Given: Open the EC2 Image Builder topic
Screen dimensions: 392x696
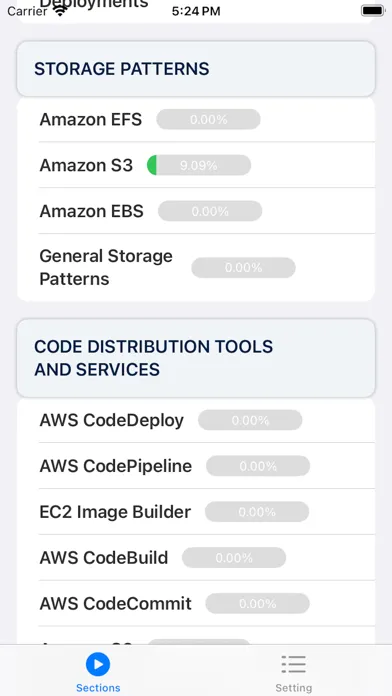Looking at the screenshot, I should tap(196, 512).
